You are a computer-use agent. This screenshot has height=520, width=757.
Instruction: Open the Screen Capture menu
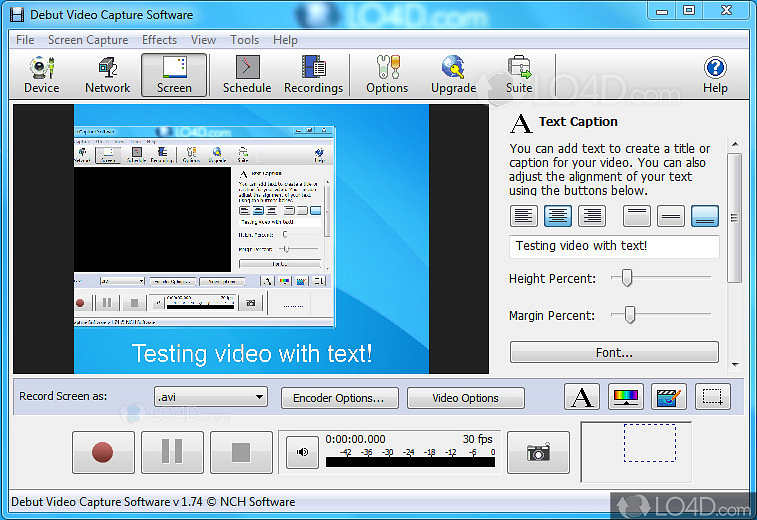(88, 40)
